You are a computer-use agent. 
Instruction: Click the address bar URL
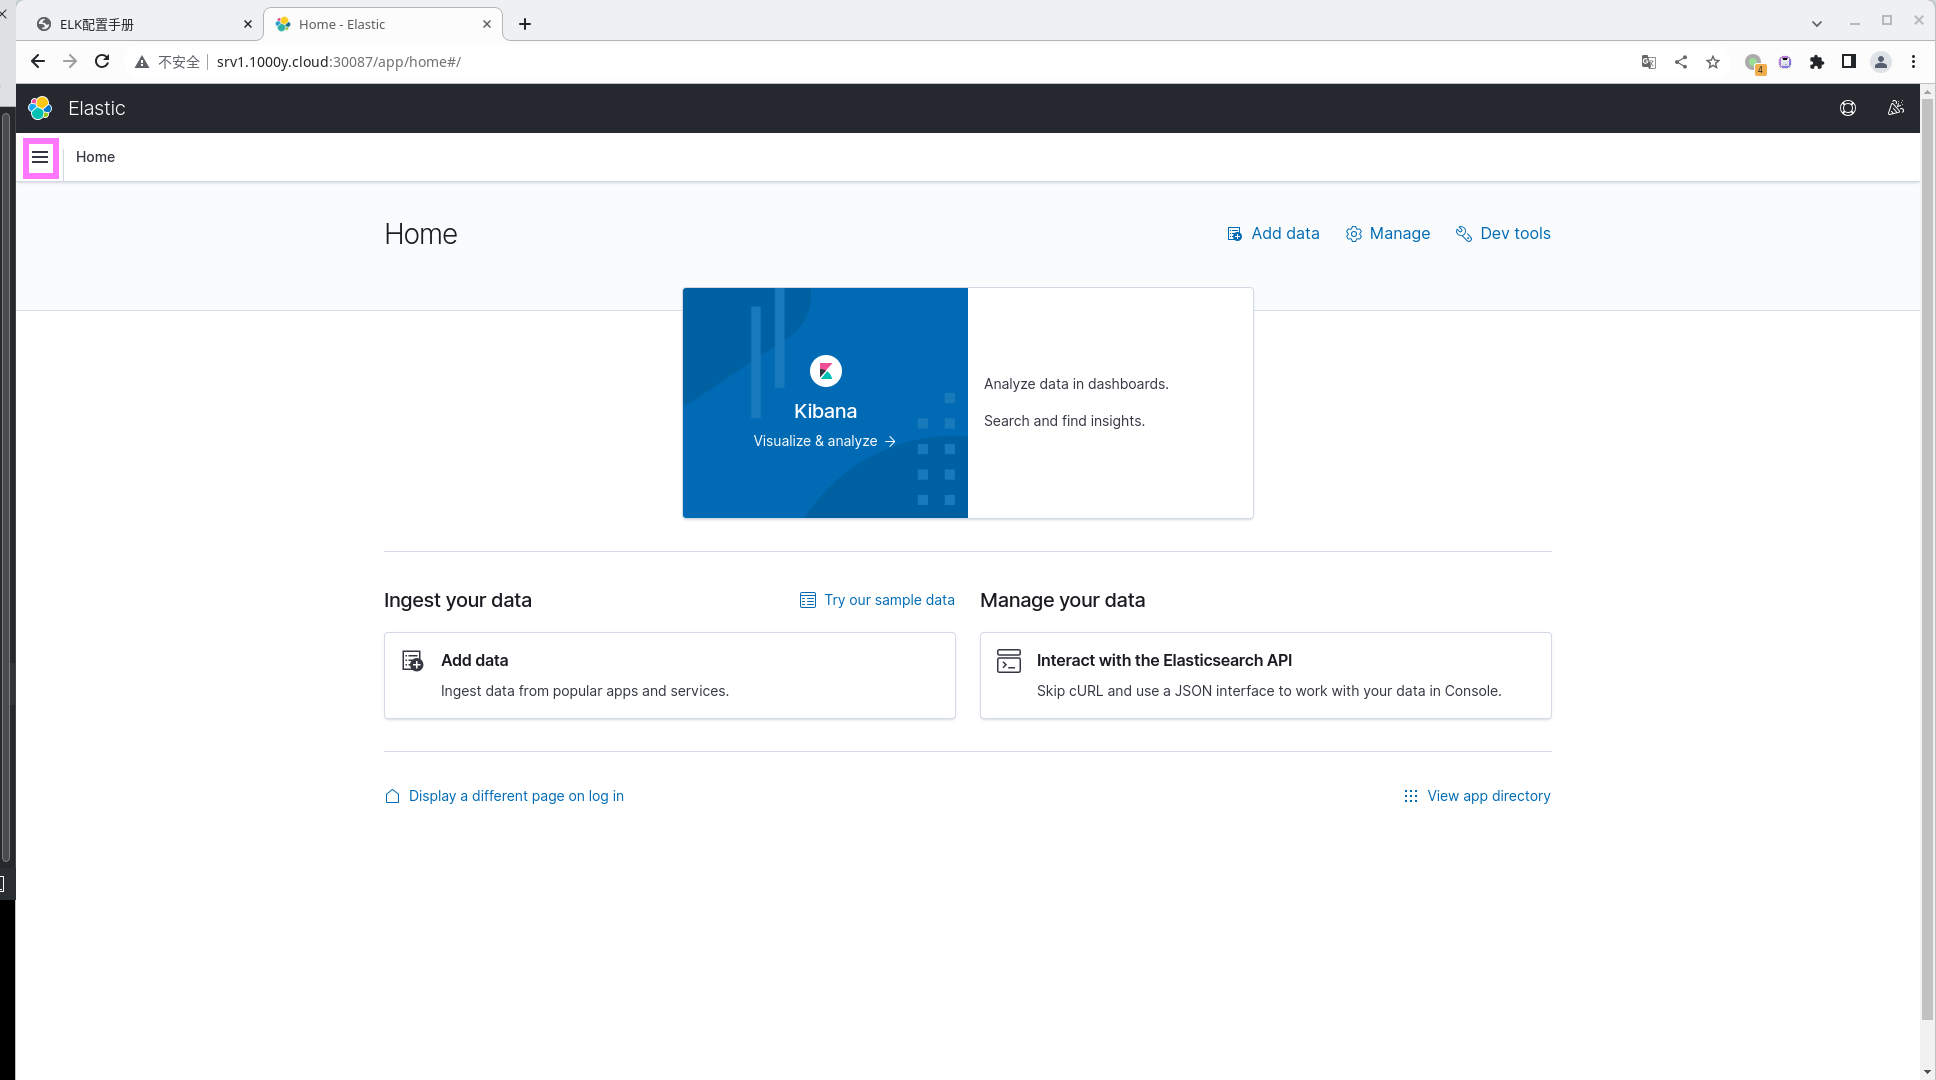point(338,62)
